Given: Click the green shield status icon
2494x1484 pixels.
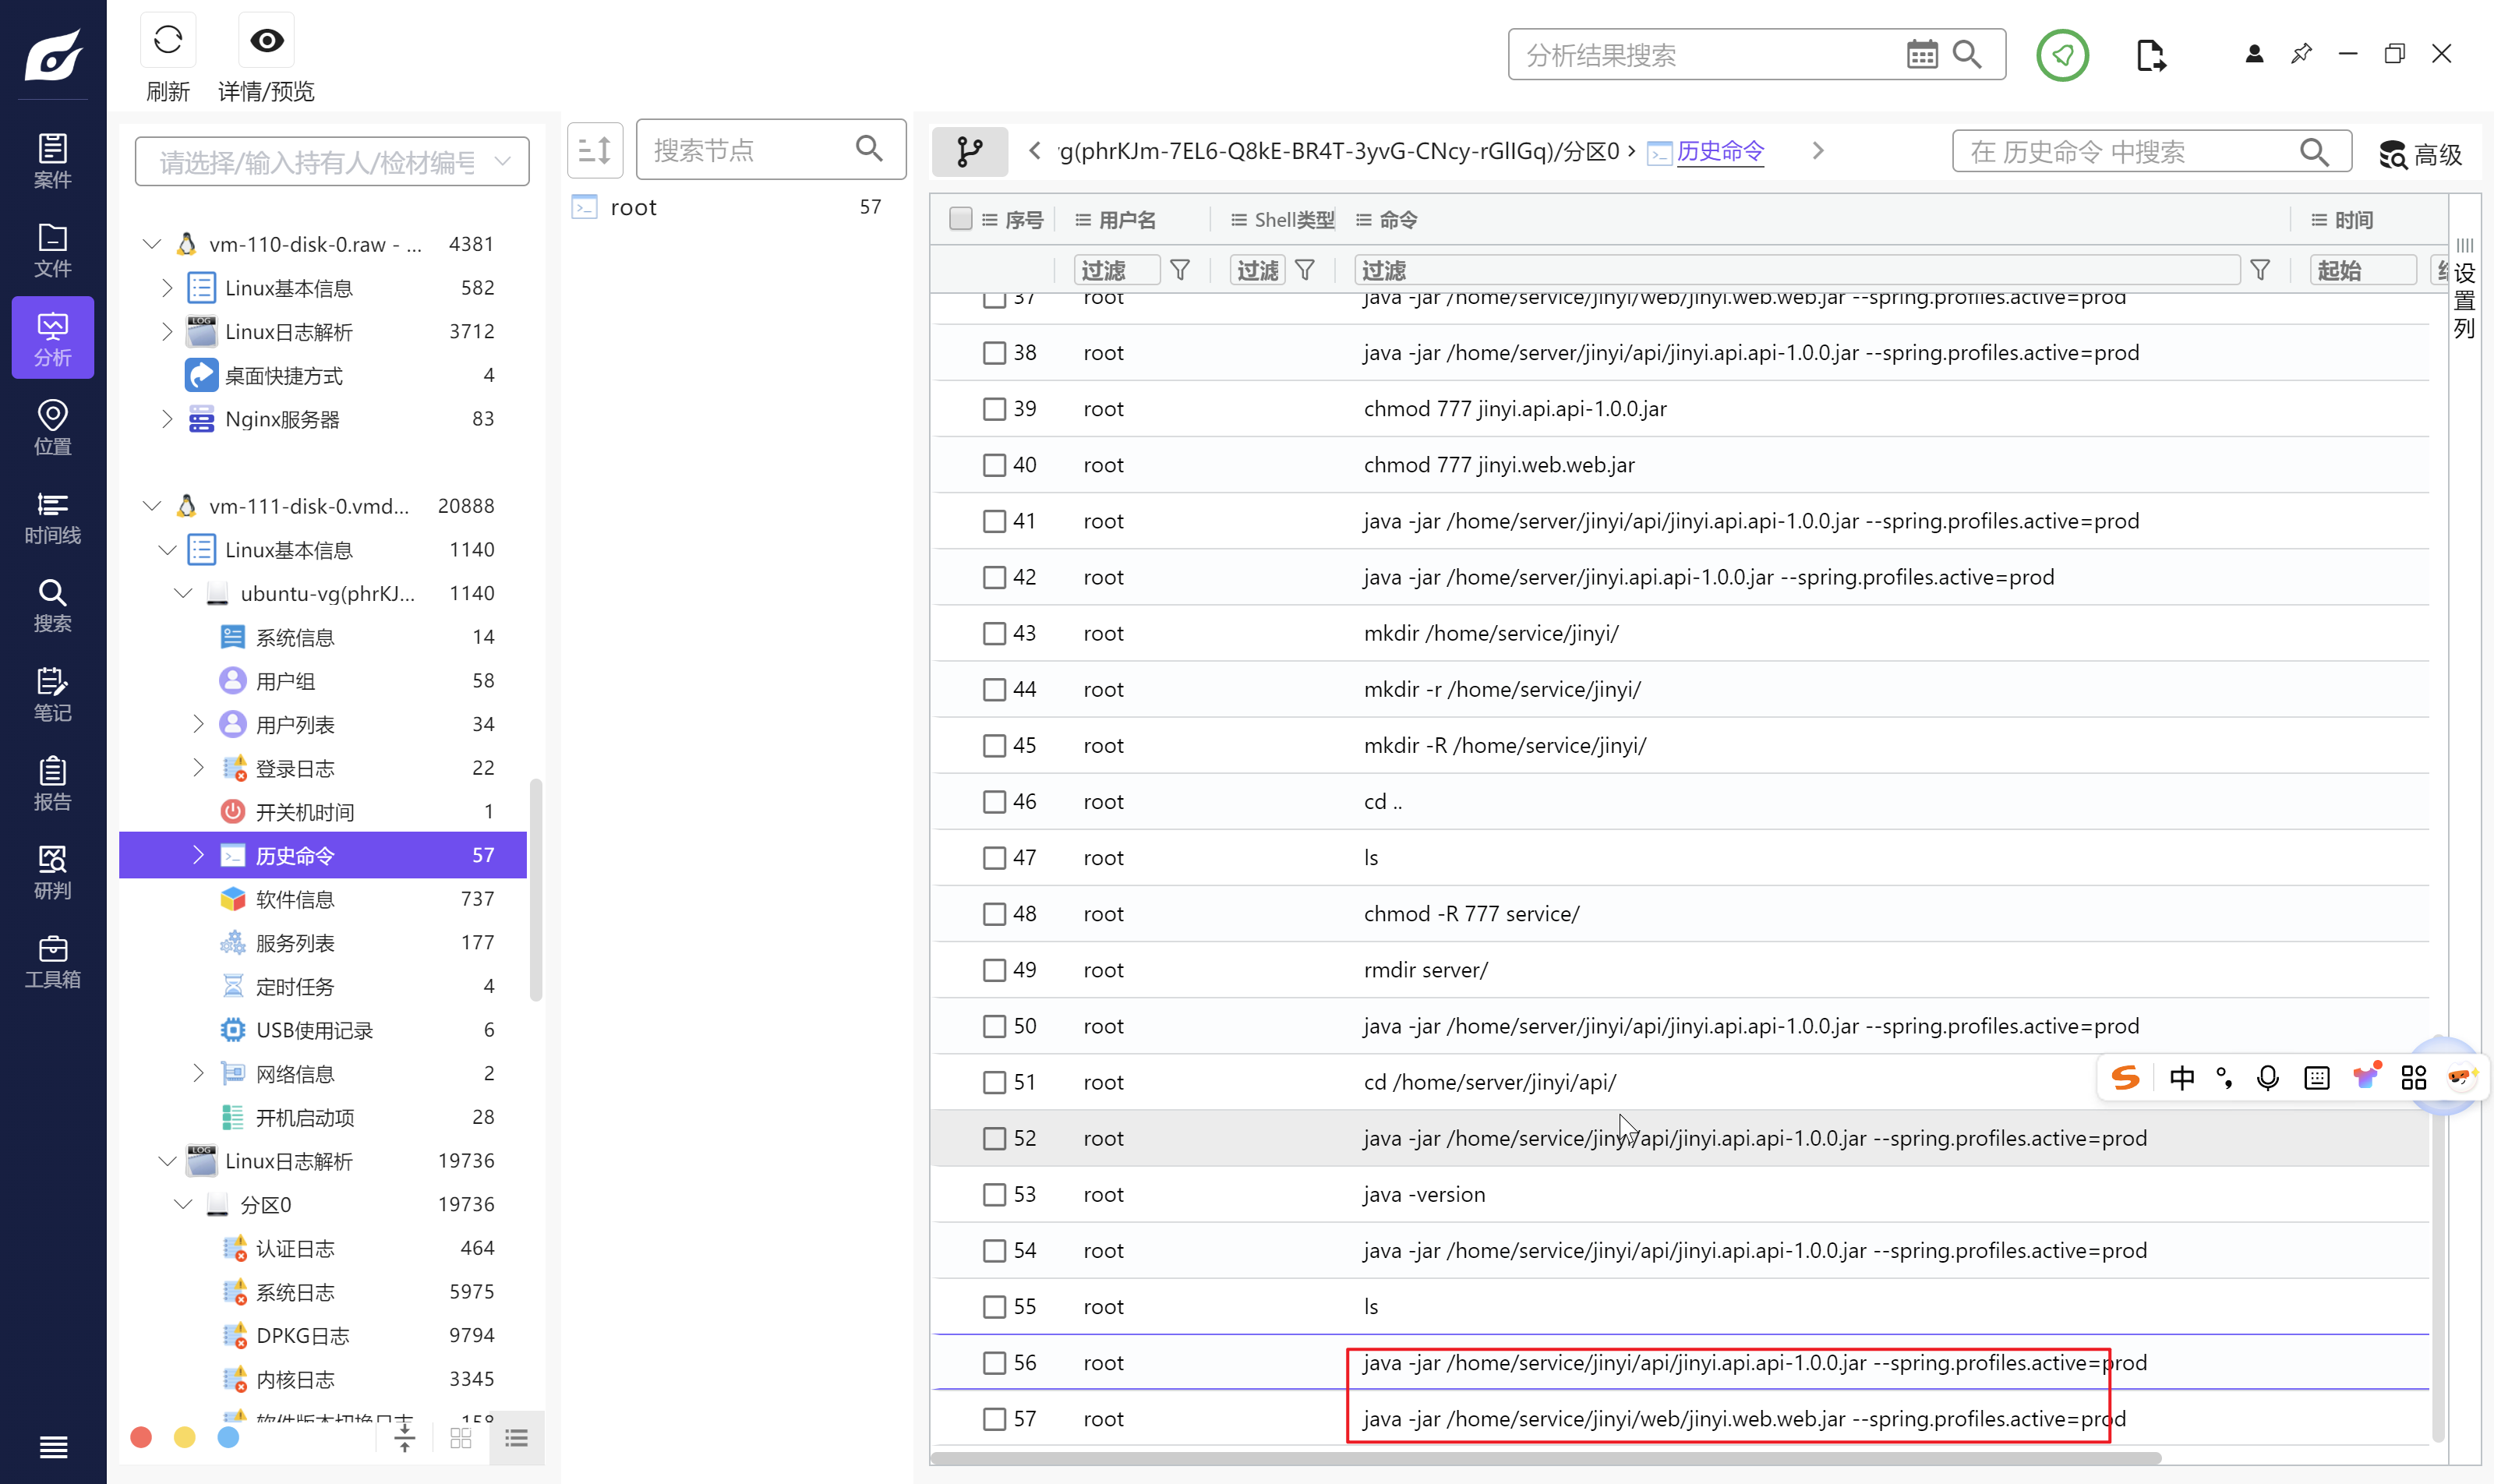Looking at the screenshot, I should pos(2061,55).
